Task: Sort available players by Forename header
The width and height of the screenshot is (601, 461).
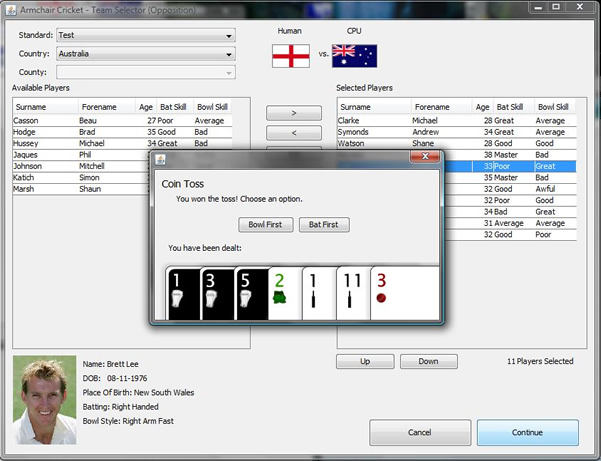Action: (107, 107)
